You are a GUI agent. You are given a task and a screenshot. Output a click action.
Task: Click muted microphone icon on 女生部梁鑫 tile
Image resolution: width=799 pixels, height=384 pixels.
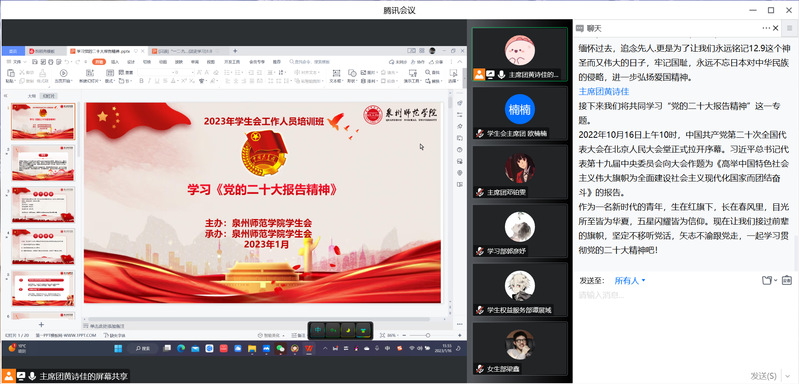tap(480, 369)
